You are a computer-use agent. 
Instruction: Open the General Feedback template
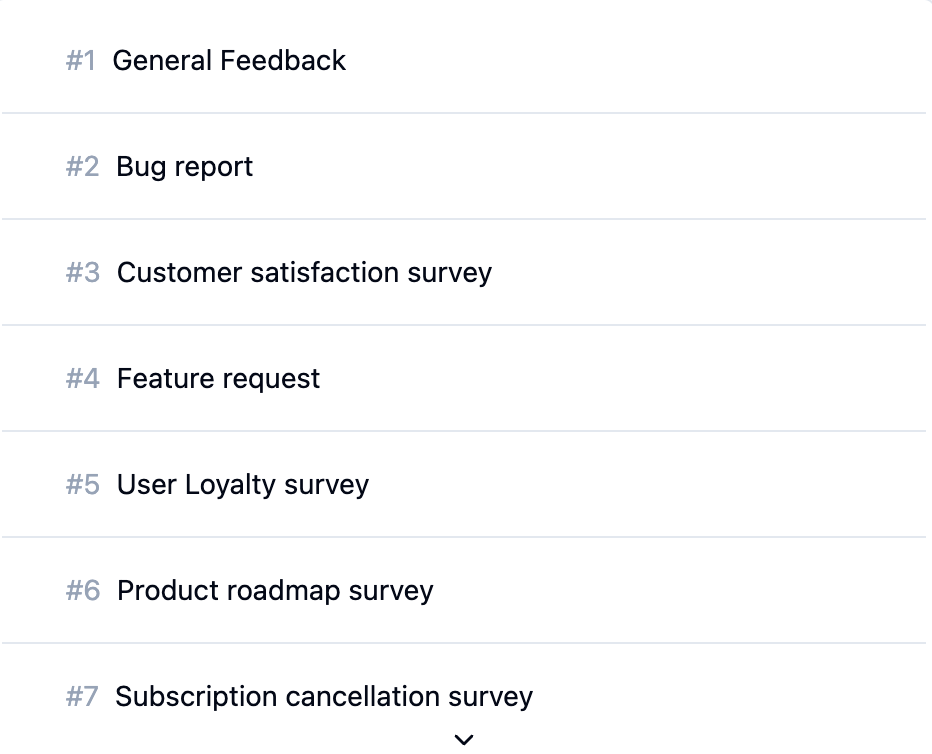click(x=229, y=61)
